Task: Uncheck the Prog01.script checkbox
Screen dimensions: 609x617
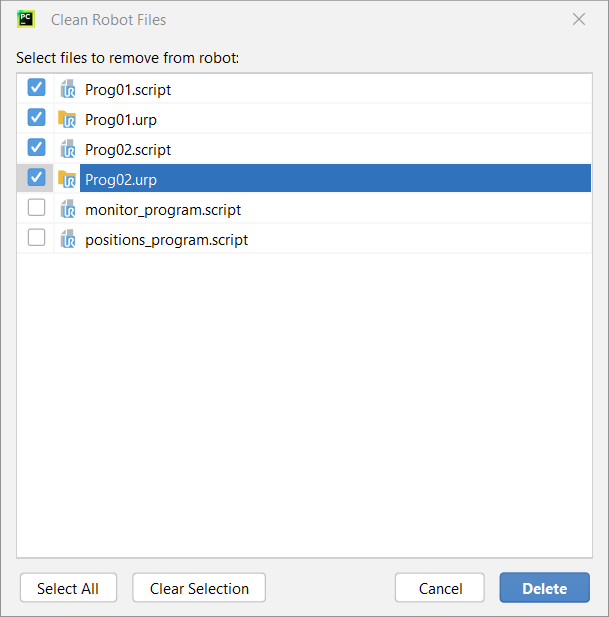Action: (x=36, y=87)
